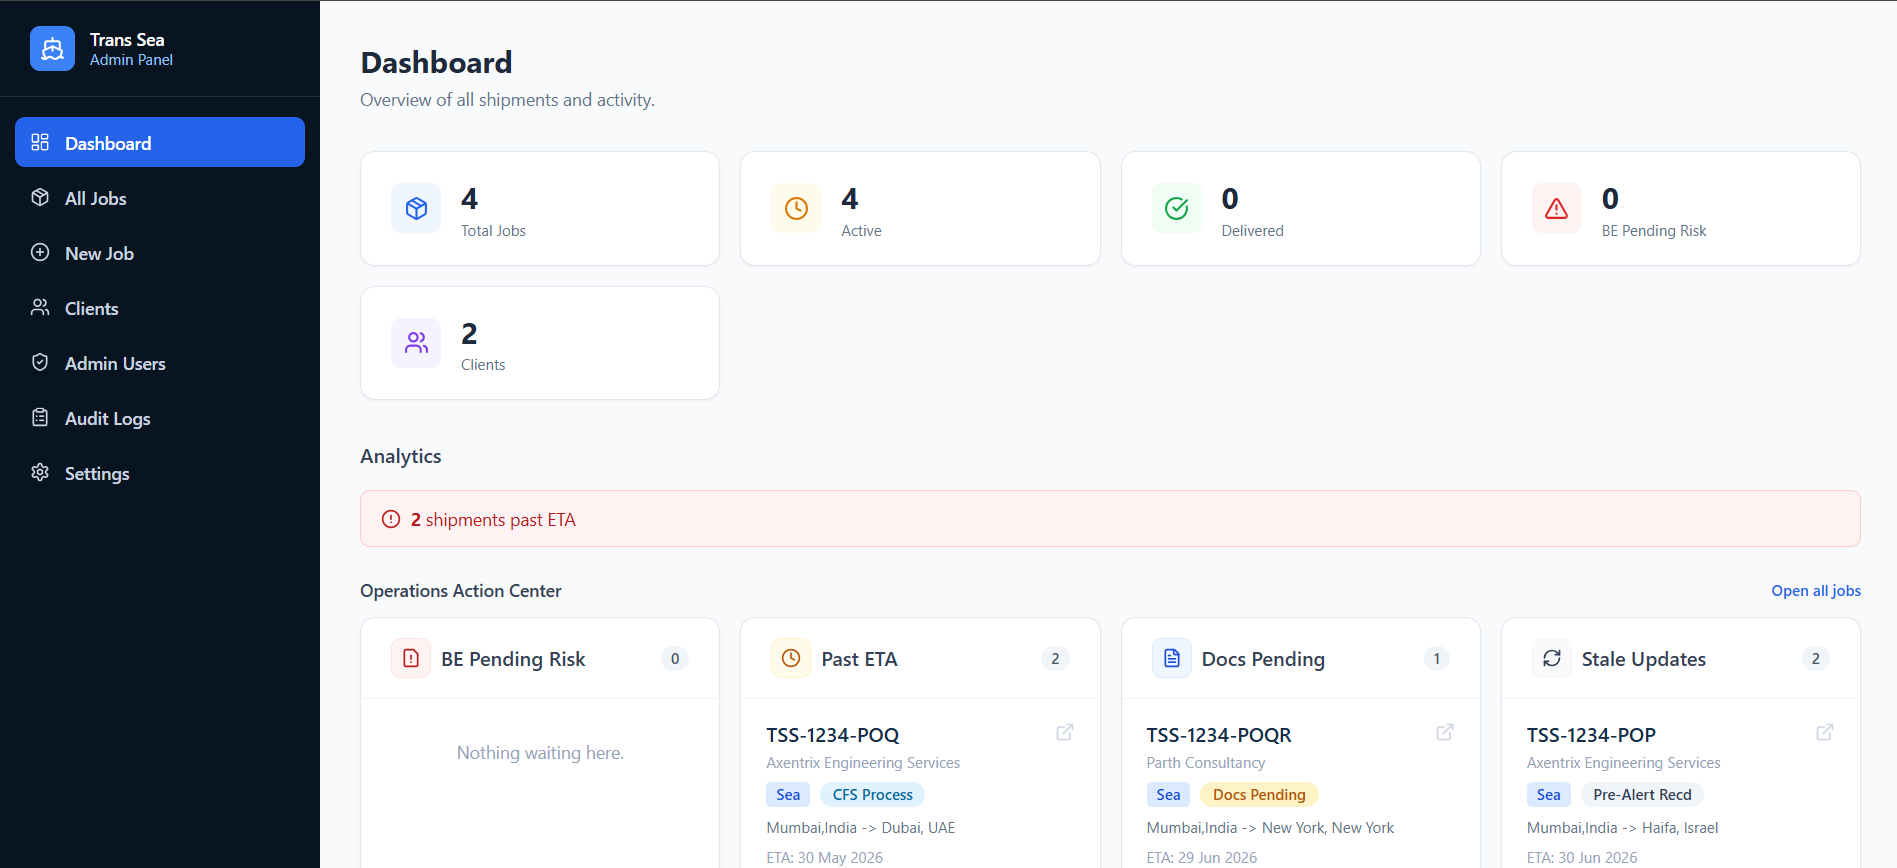Click the Total Jobs stat card label
1897x868 pixels.
click(x=493, y=231)
